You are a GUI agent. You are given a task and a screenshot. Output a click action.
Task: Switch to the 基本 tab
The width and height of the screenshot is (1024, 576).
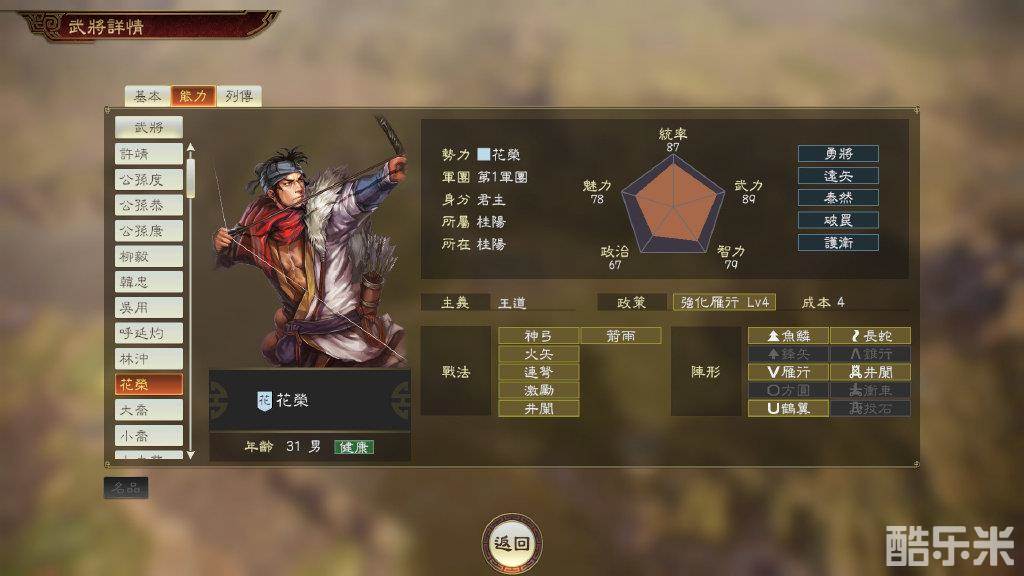147,96
